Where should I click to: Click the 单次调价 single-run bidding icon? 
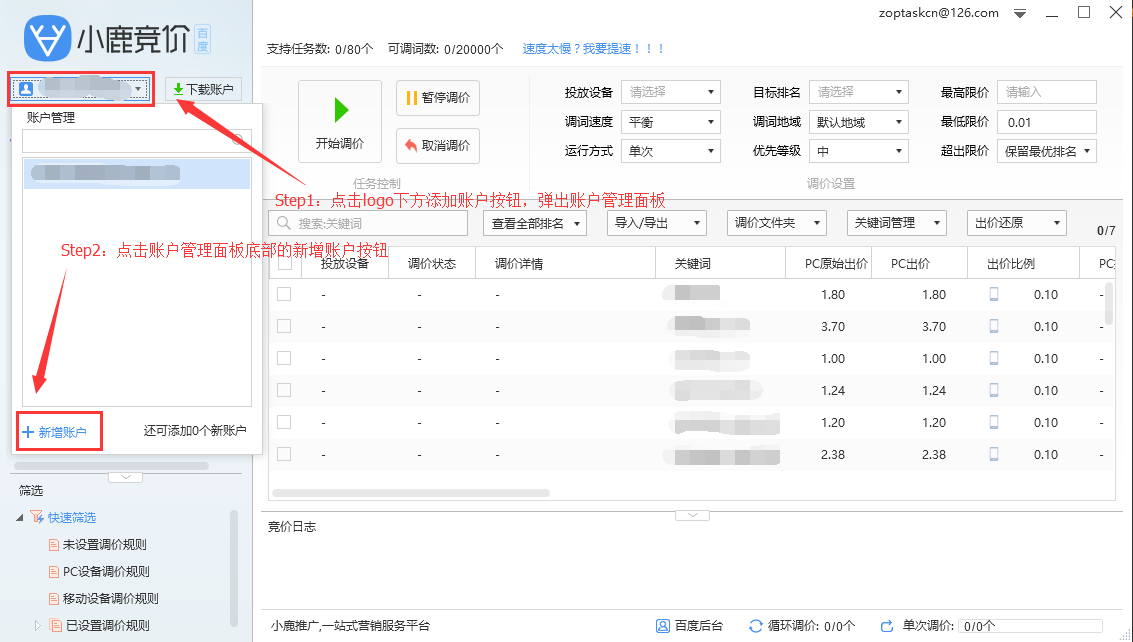[x=888, y=625]
